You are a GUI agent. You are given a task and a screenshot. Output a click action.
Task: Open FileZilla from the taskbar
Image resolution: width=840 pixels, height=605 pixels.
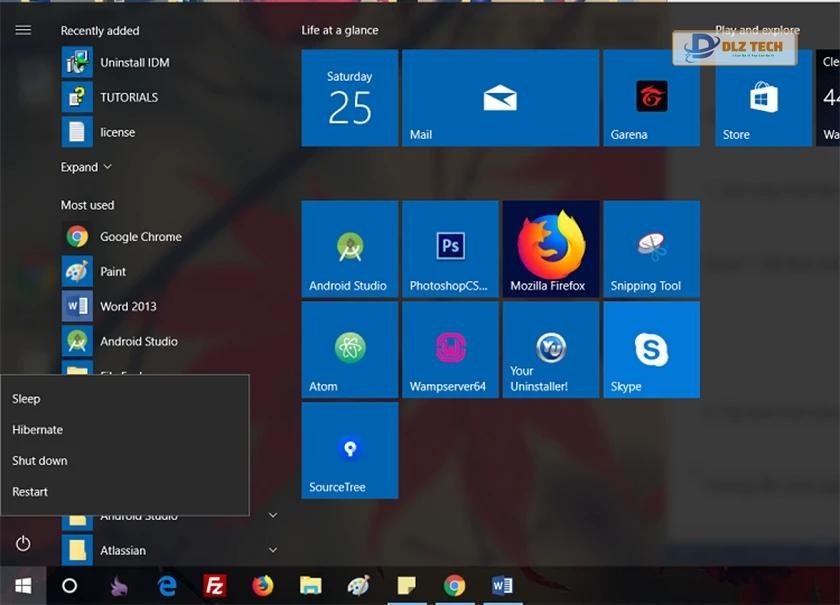(214, 586)
